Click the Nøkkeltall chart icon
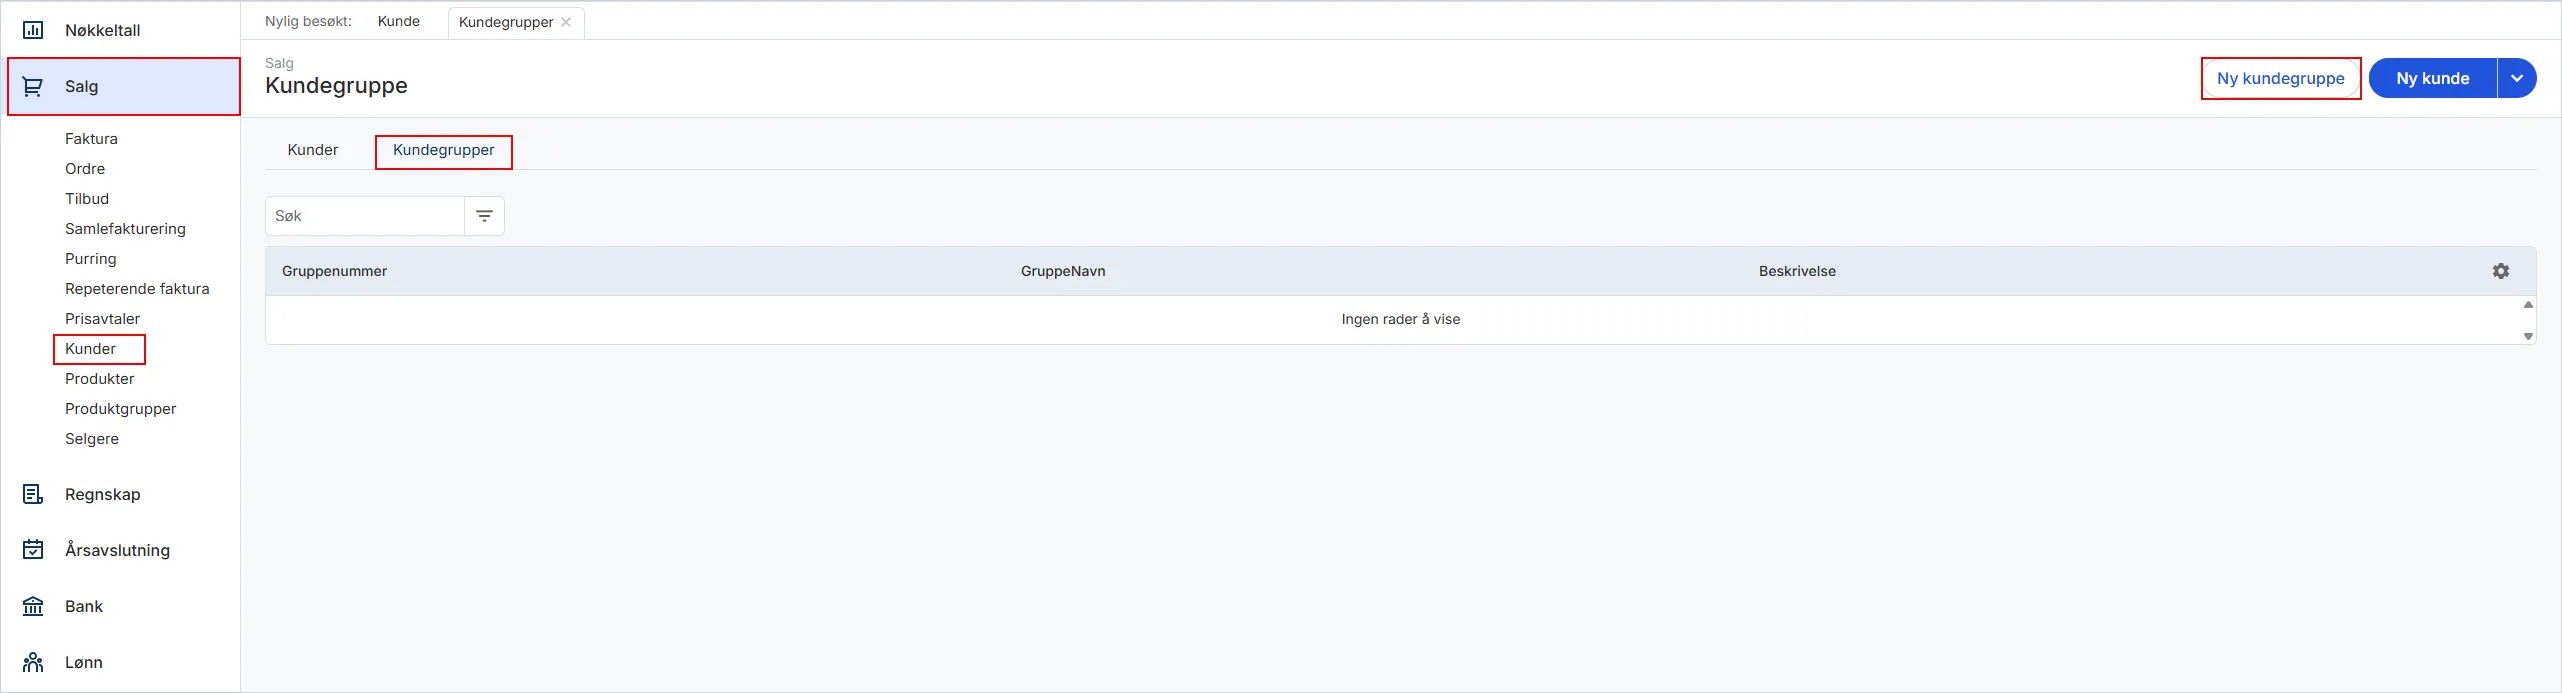The height and width of the screenshot is (693, 2562). tap(33, 30)
